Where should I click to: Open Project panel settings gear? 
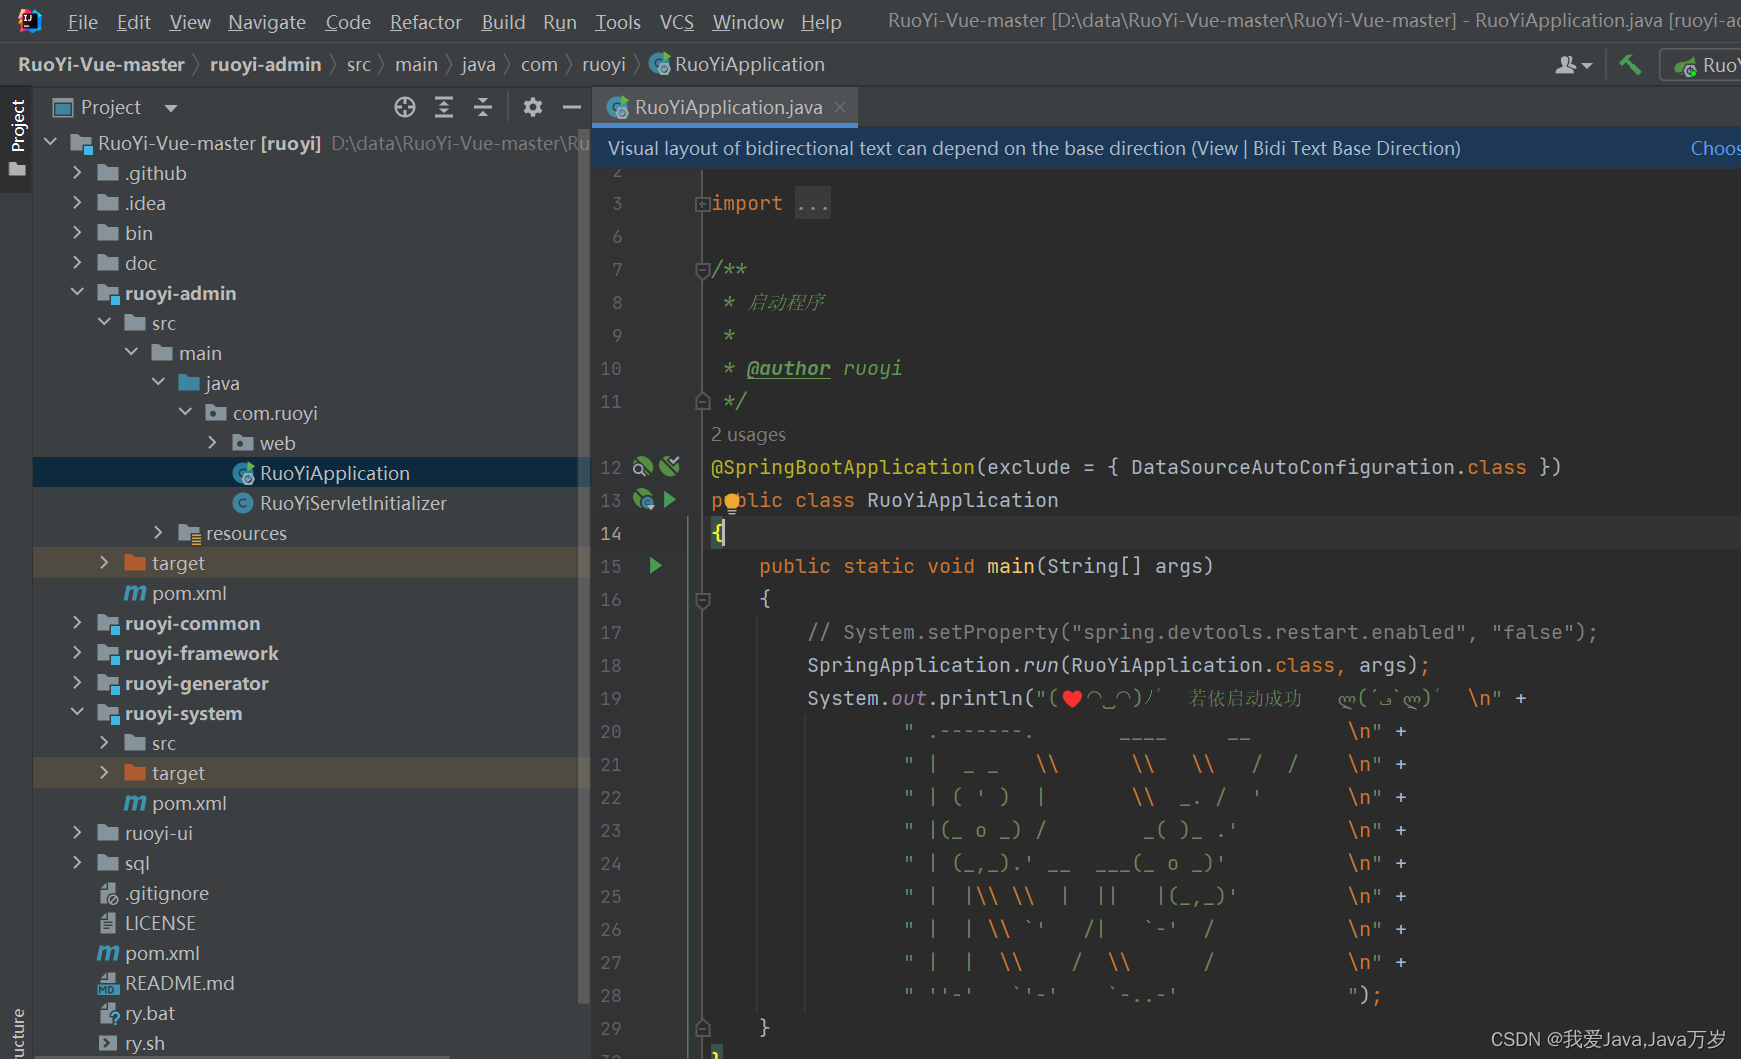click(x=533, y=107)
